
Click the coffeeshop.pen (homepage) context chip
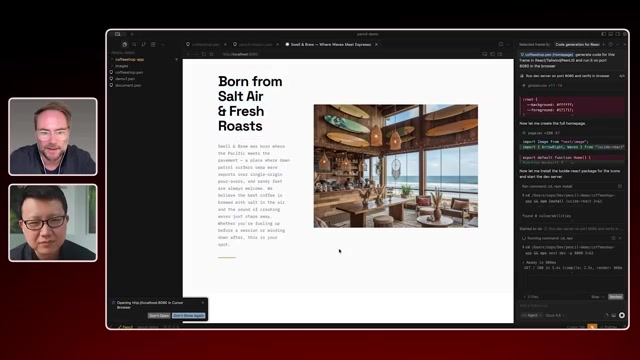547,54
